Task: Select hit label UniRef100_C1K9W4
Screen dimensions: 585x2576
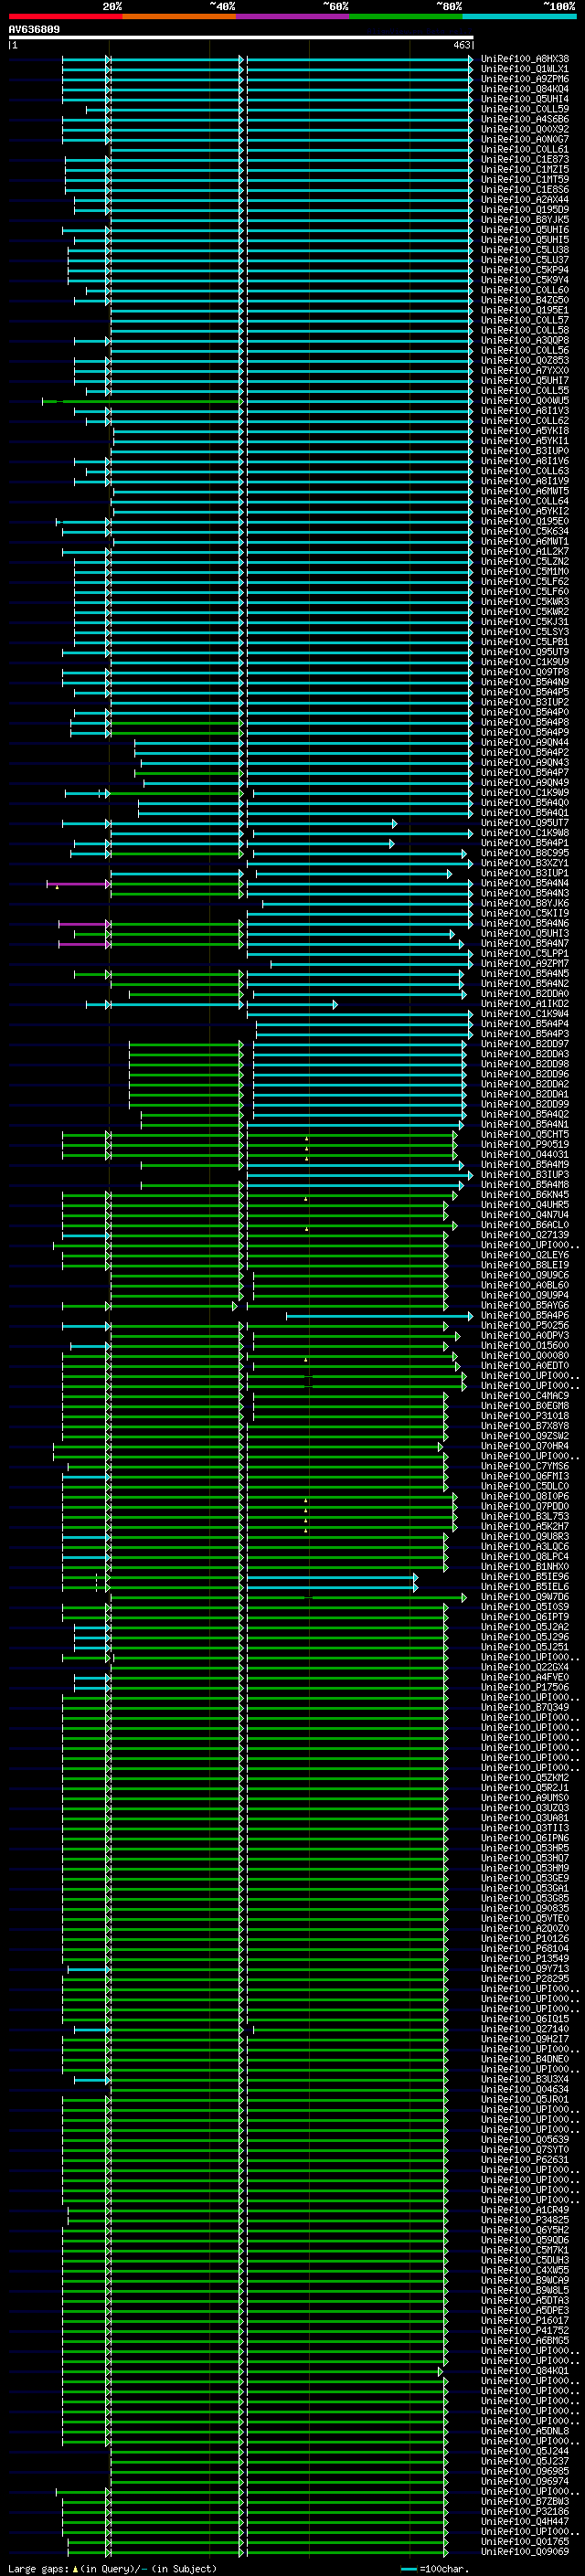Action: tap(525, 1014)
